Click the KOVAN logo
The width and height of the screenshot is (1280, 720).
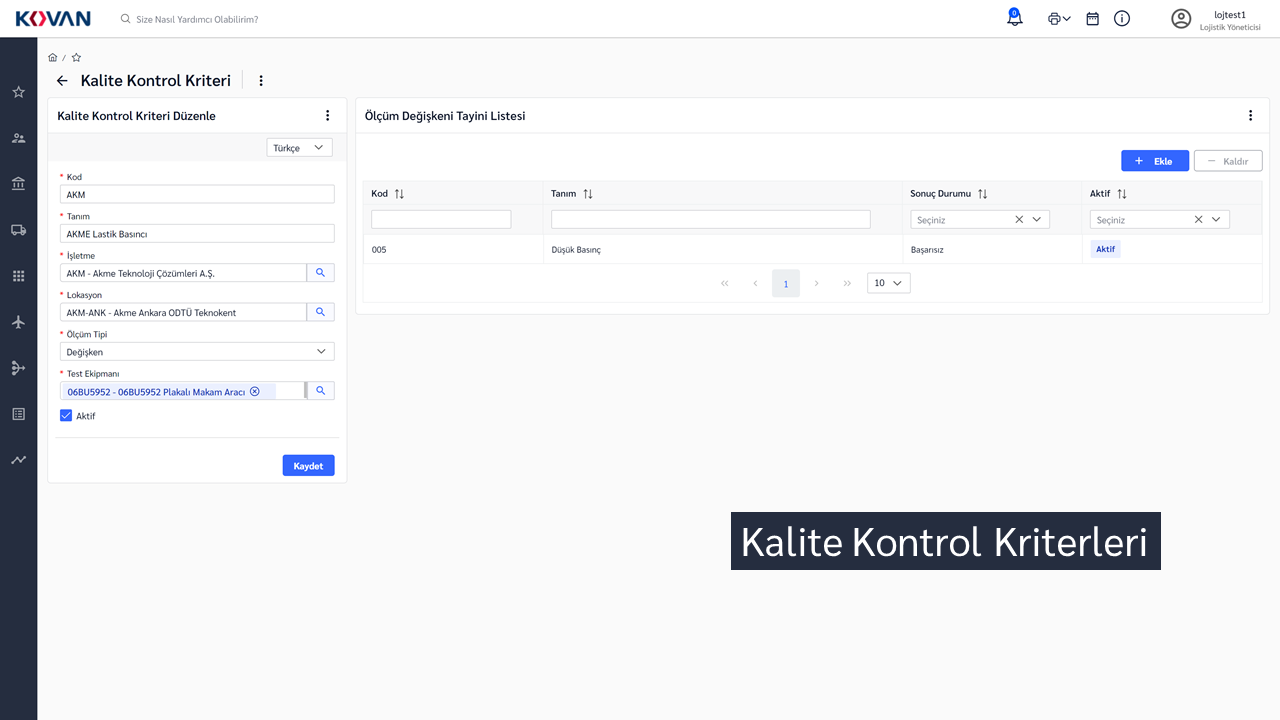click(x=53, y=19)
